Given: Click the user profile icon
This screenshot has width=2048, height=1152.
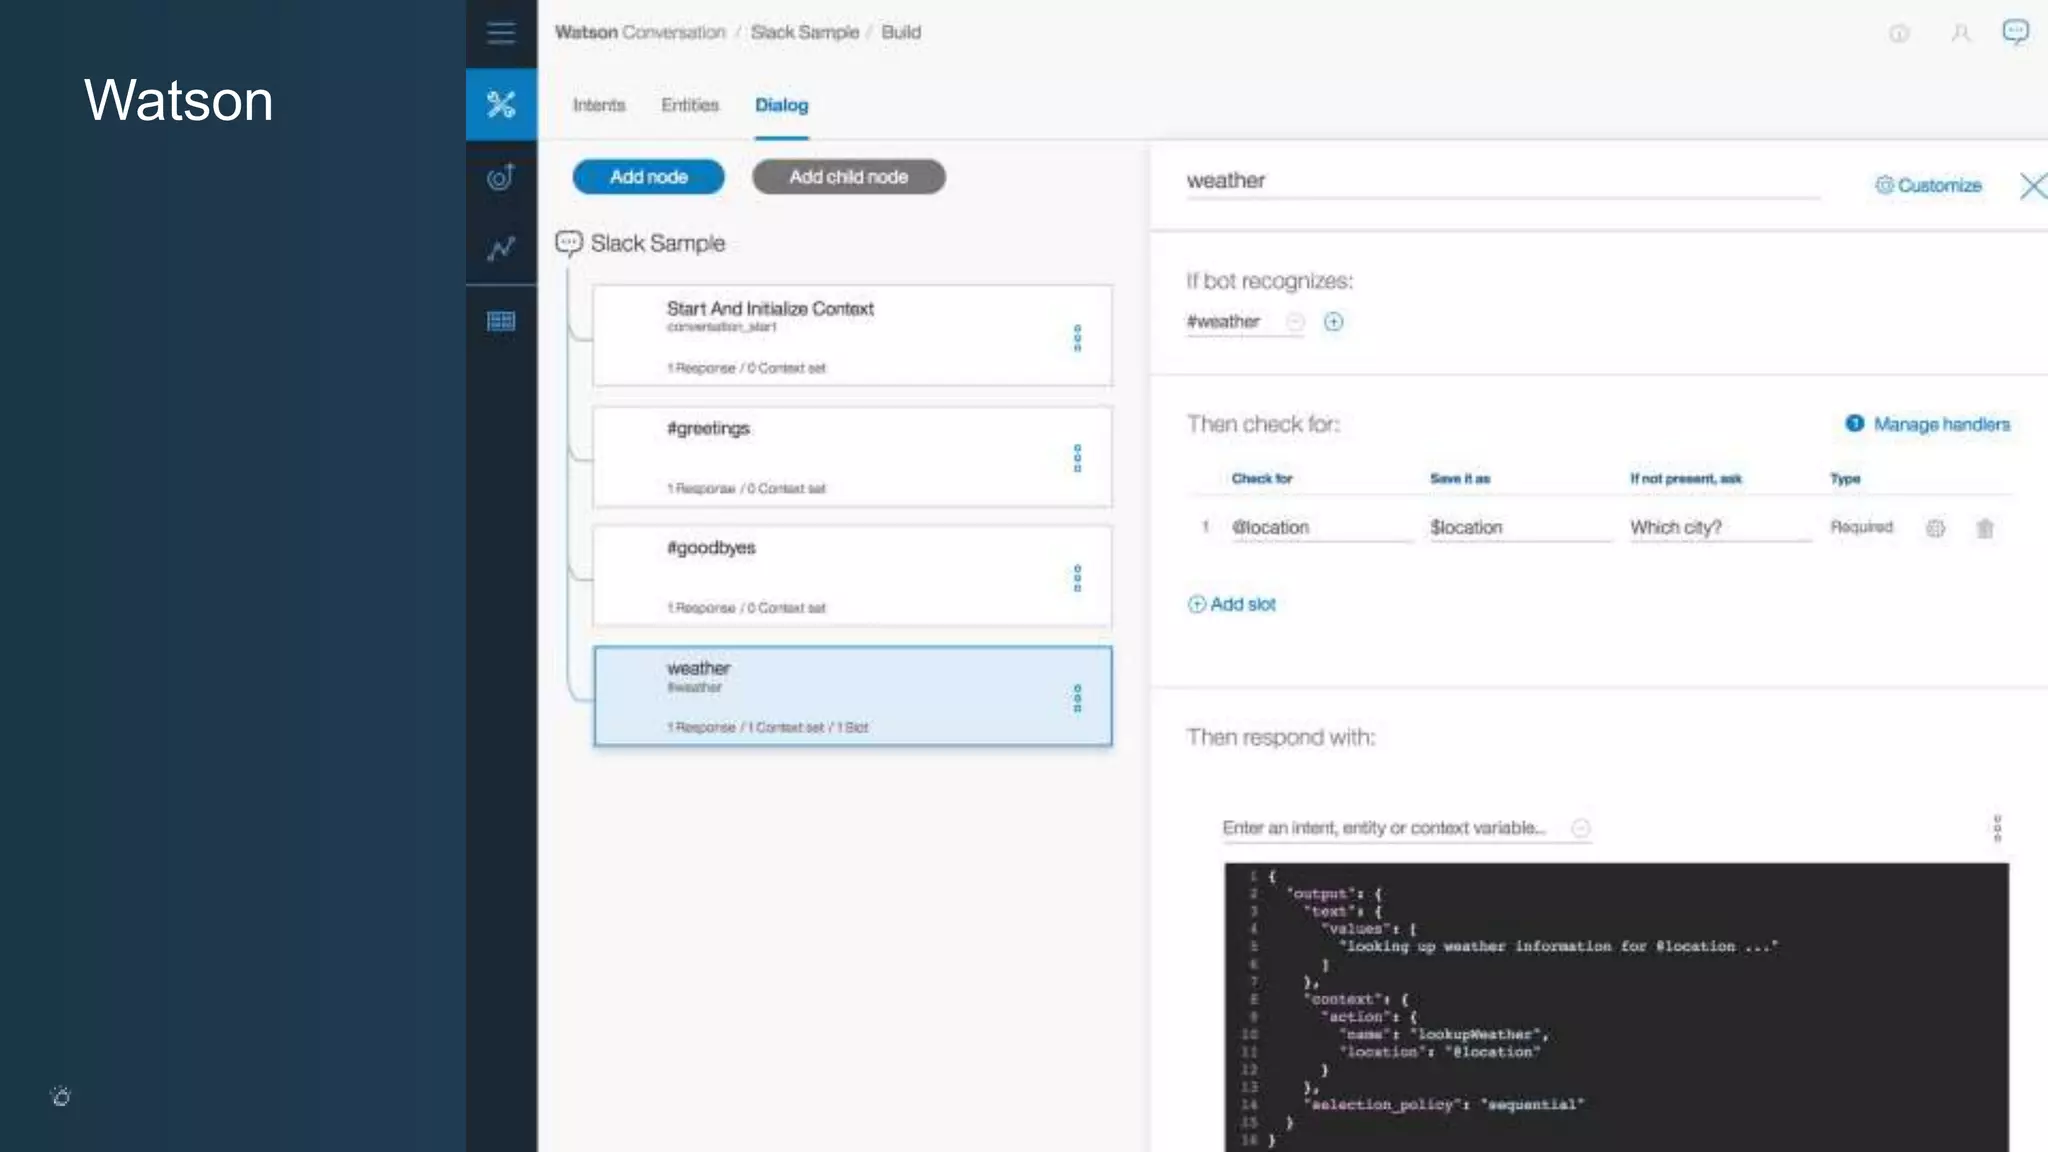Looking at the screenshot, I should (1960, 33).
